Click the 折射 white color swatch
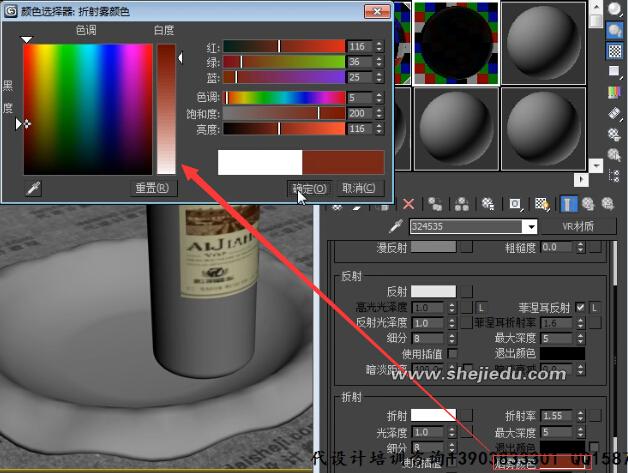Screen dimensions: 628x473 tap(433, 415)
